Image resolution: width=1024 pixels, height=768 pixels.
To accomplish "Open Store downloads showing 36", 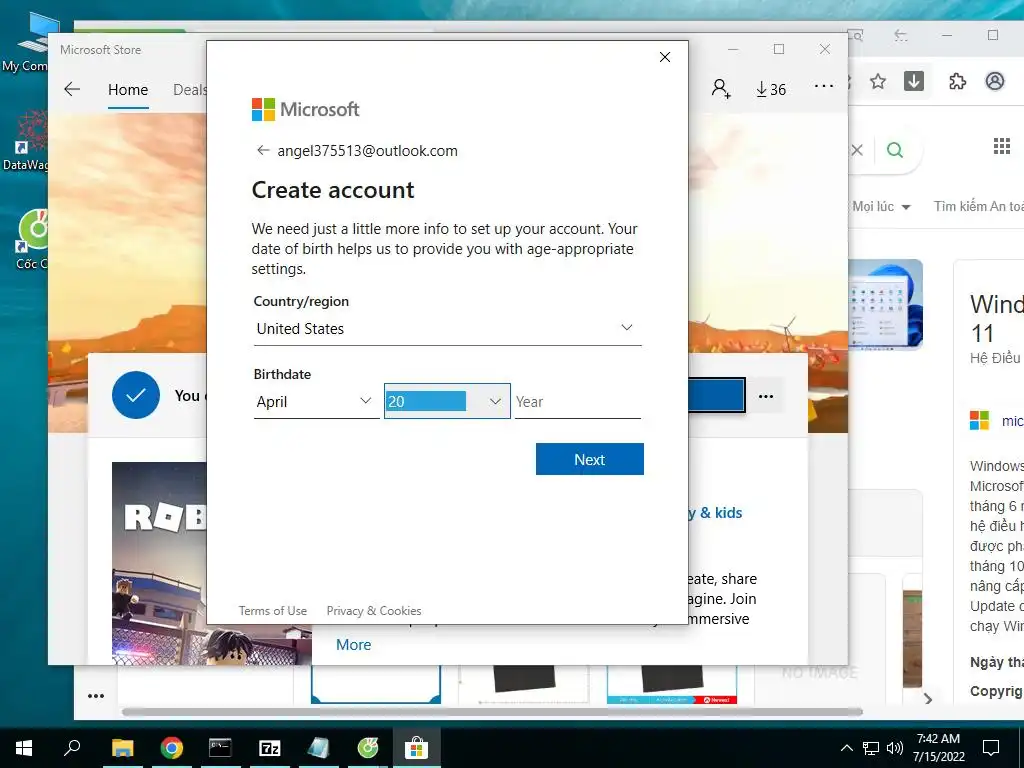I will (x=771, y=89).
